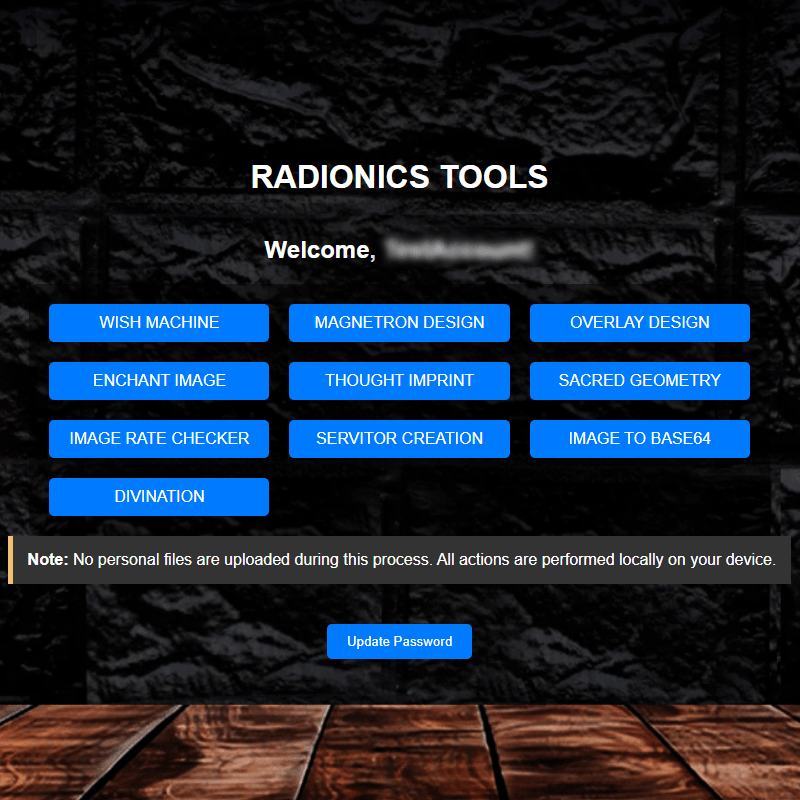
Task: Click the blurred username after Welcome
Action: (x=460, y=249)
